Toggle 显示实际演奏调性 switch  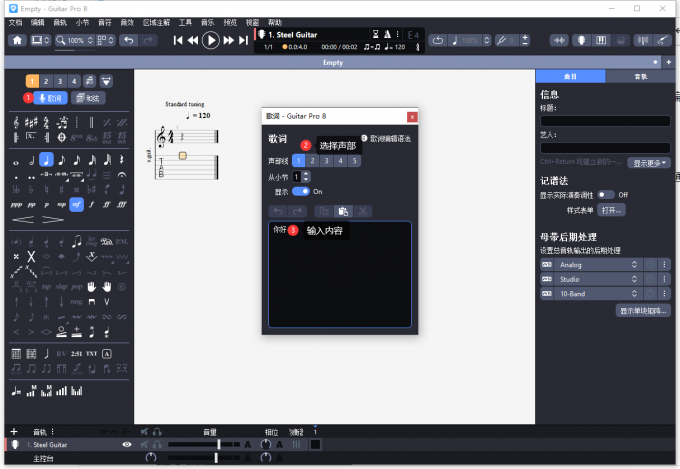click(x=606, y=194)
